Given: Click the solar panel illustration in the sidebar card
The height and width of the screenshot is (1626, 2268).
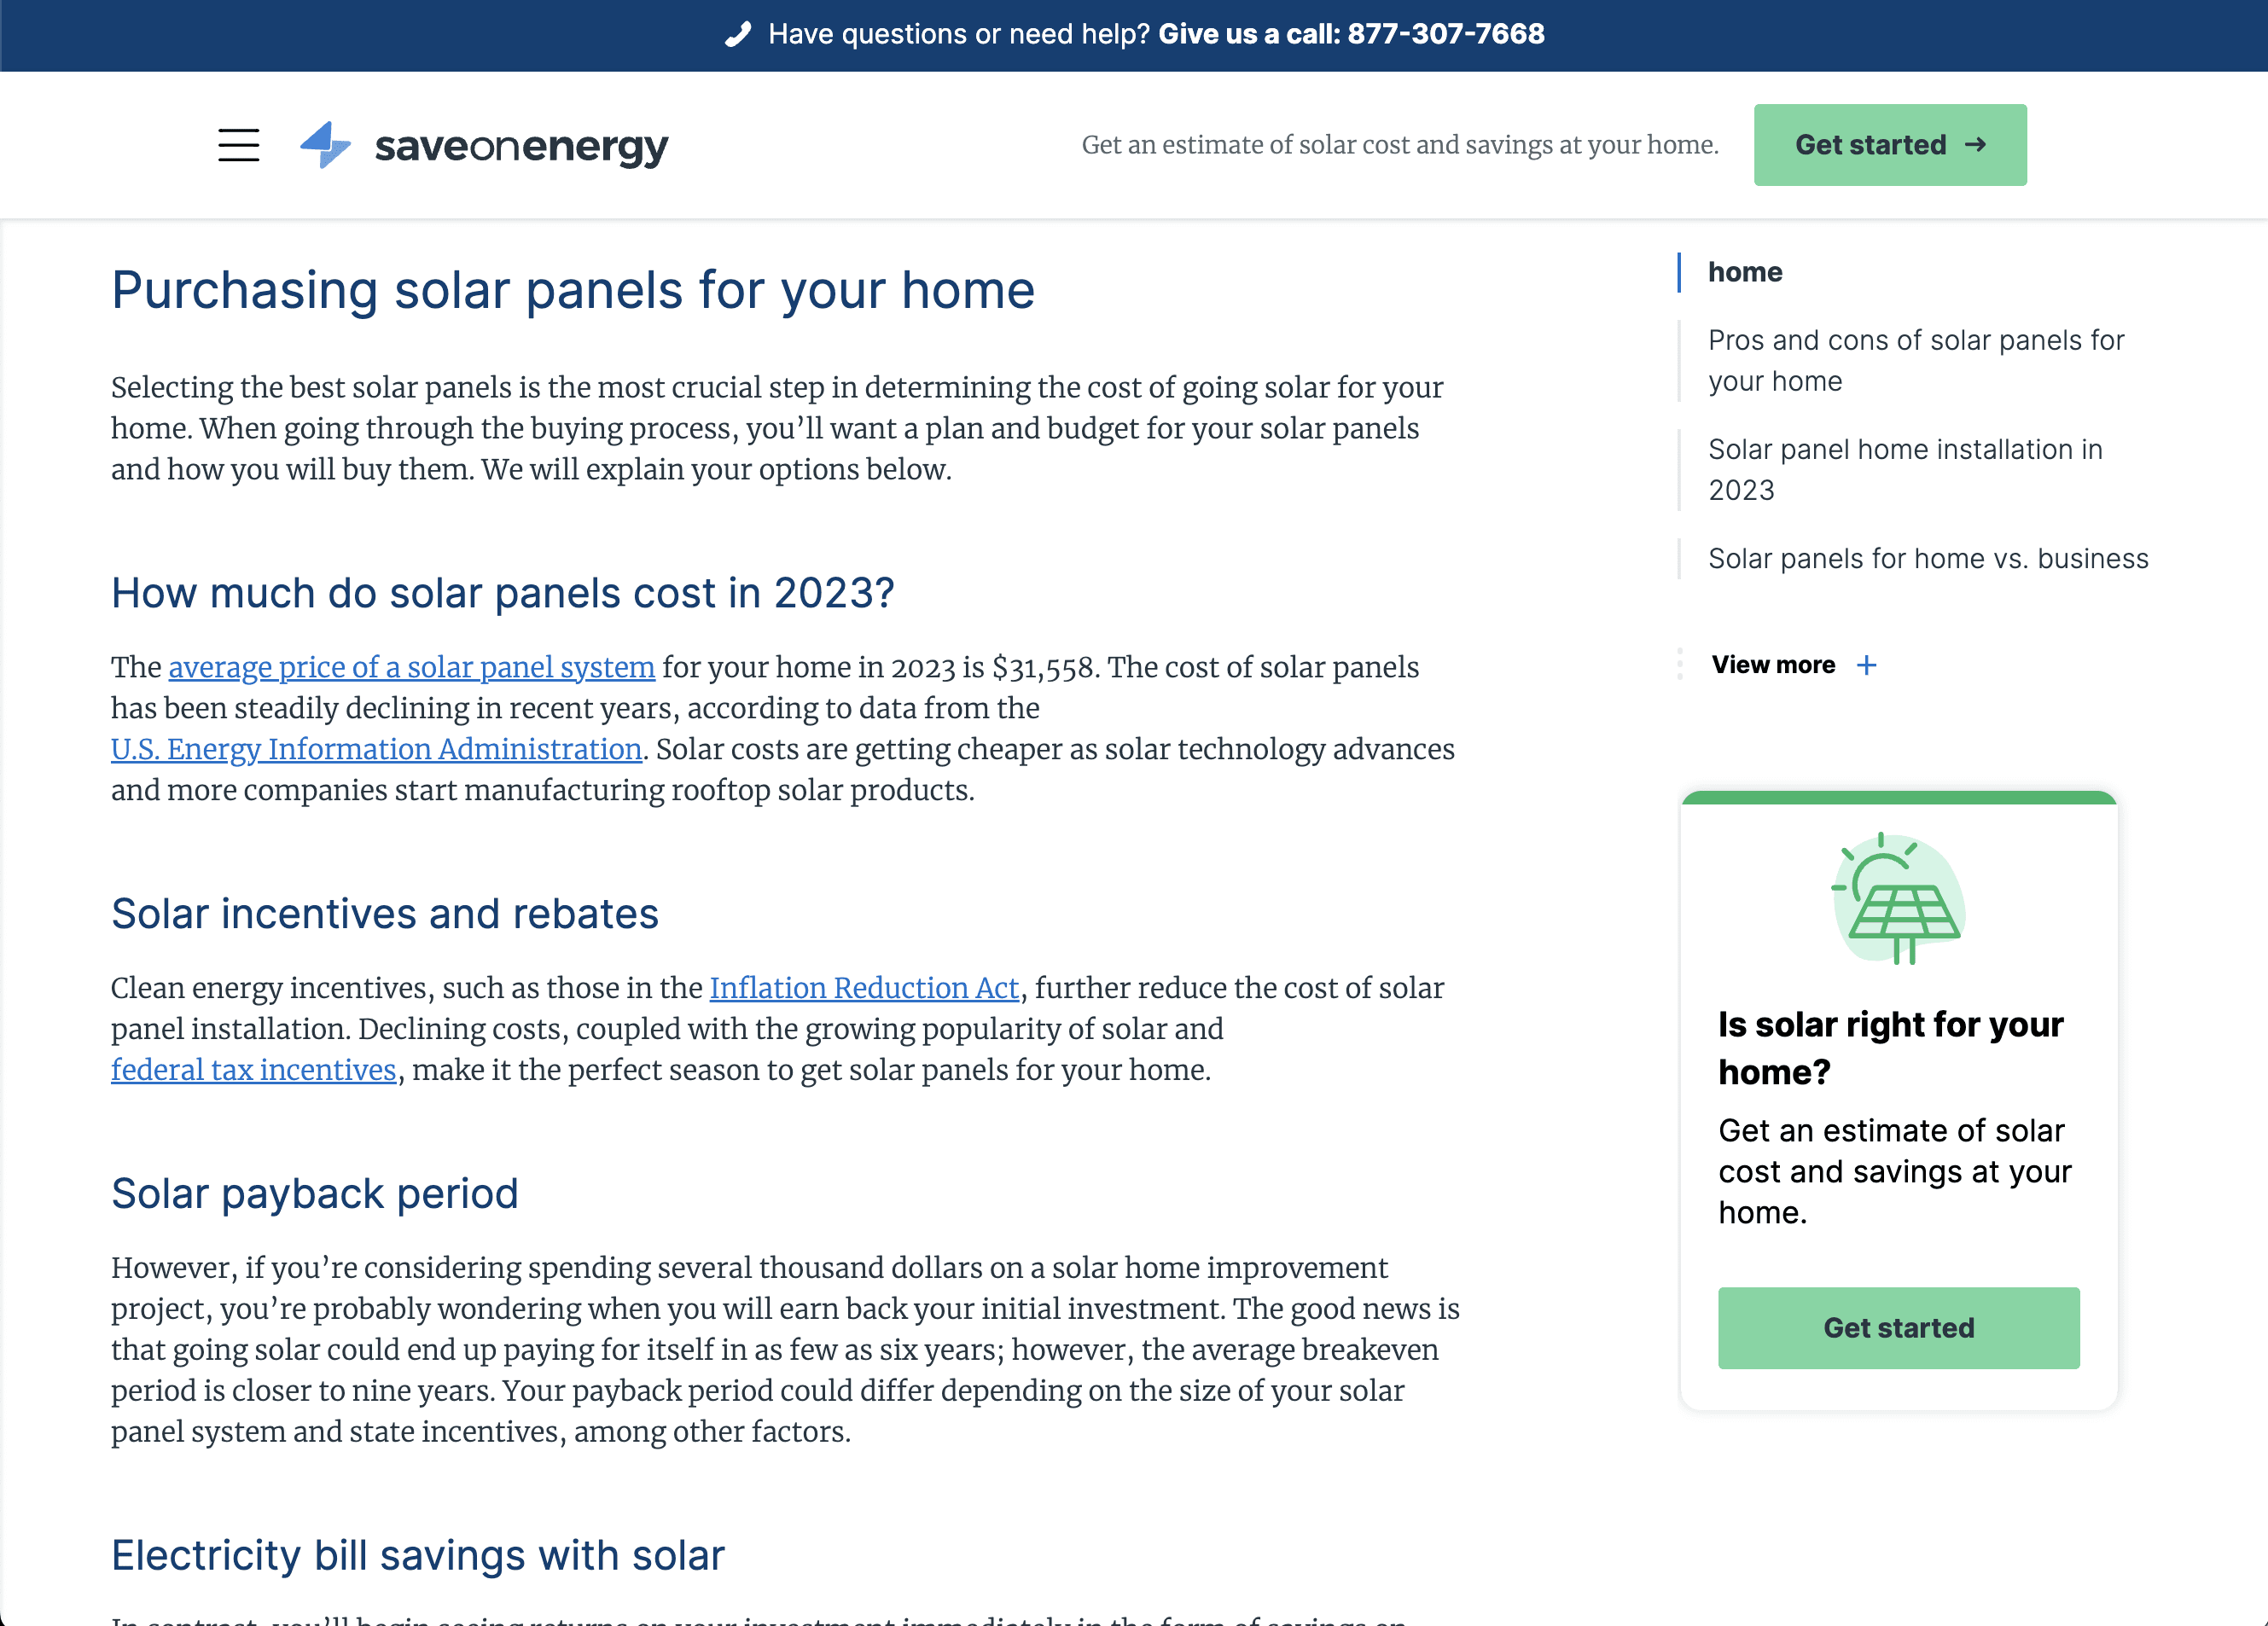Looking at the screenshot, I should point(1898,900).
